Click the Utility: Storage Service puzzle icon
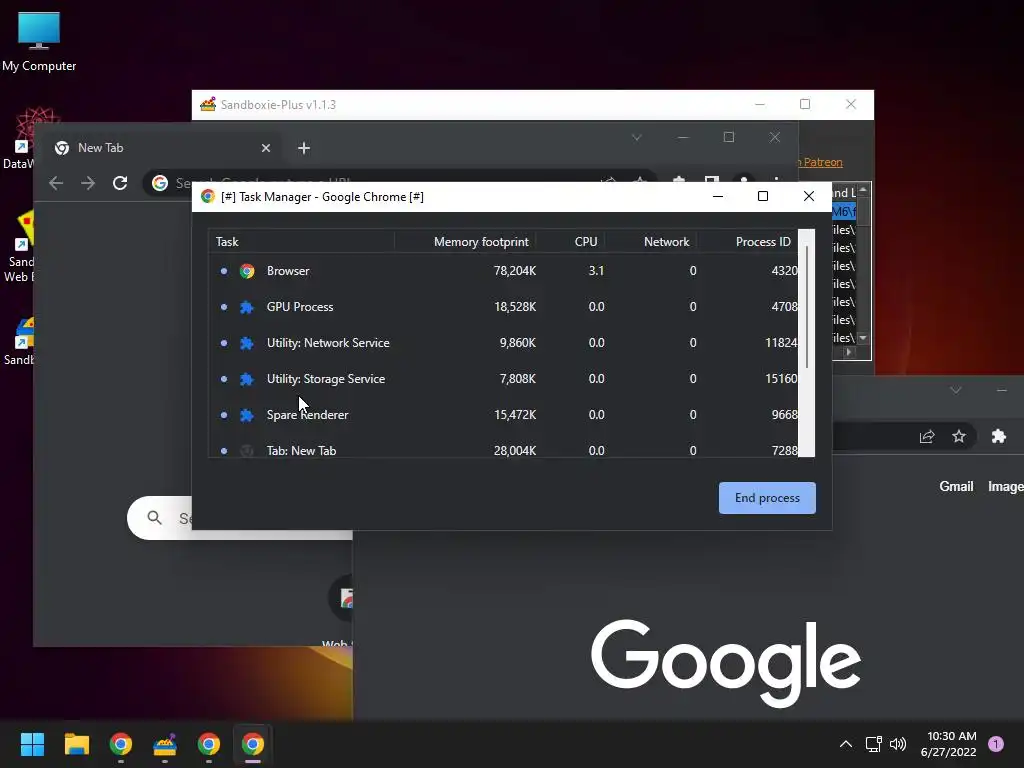 coord(247,379)
